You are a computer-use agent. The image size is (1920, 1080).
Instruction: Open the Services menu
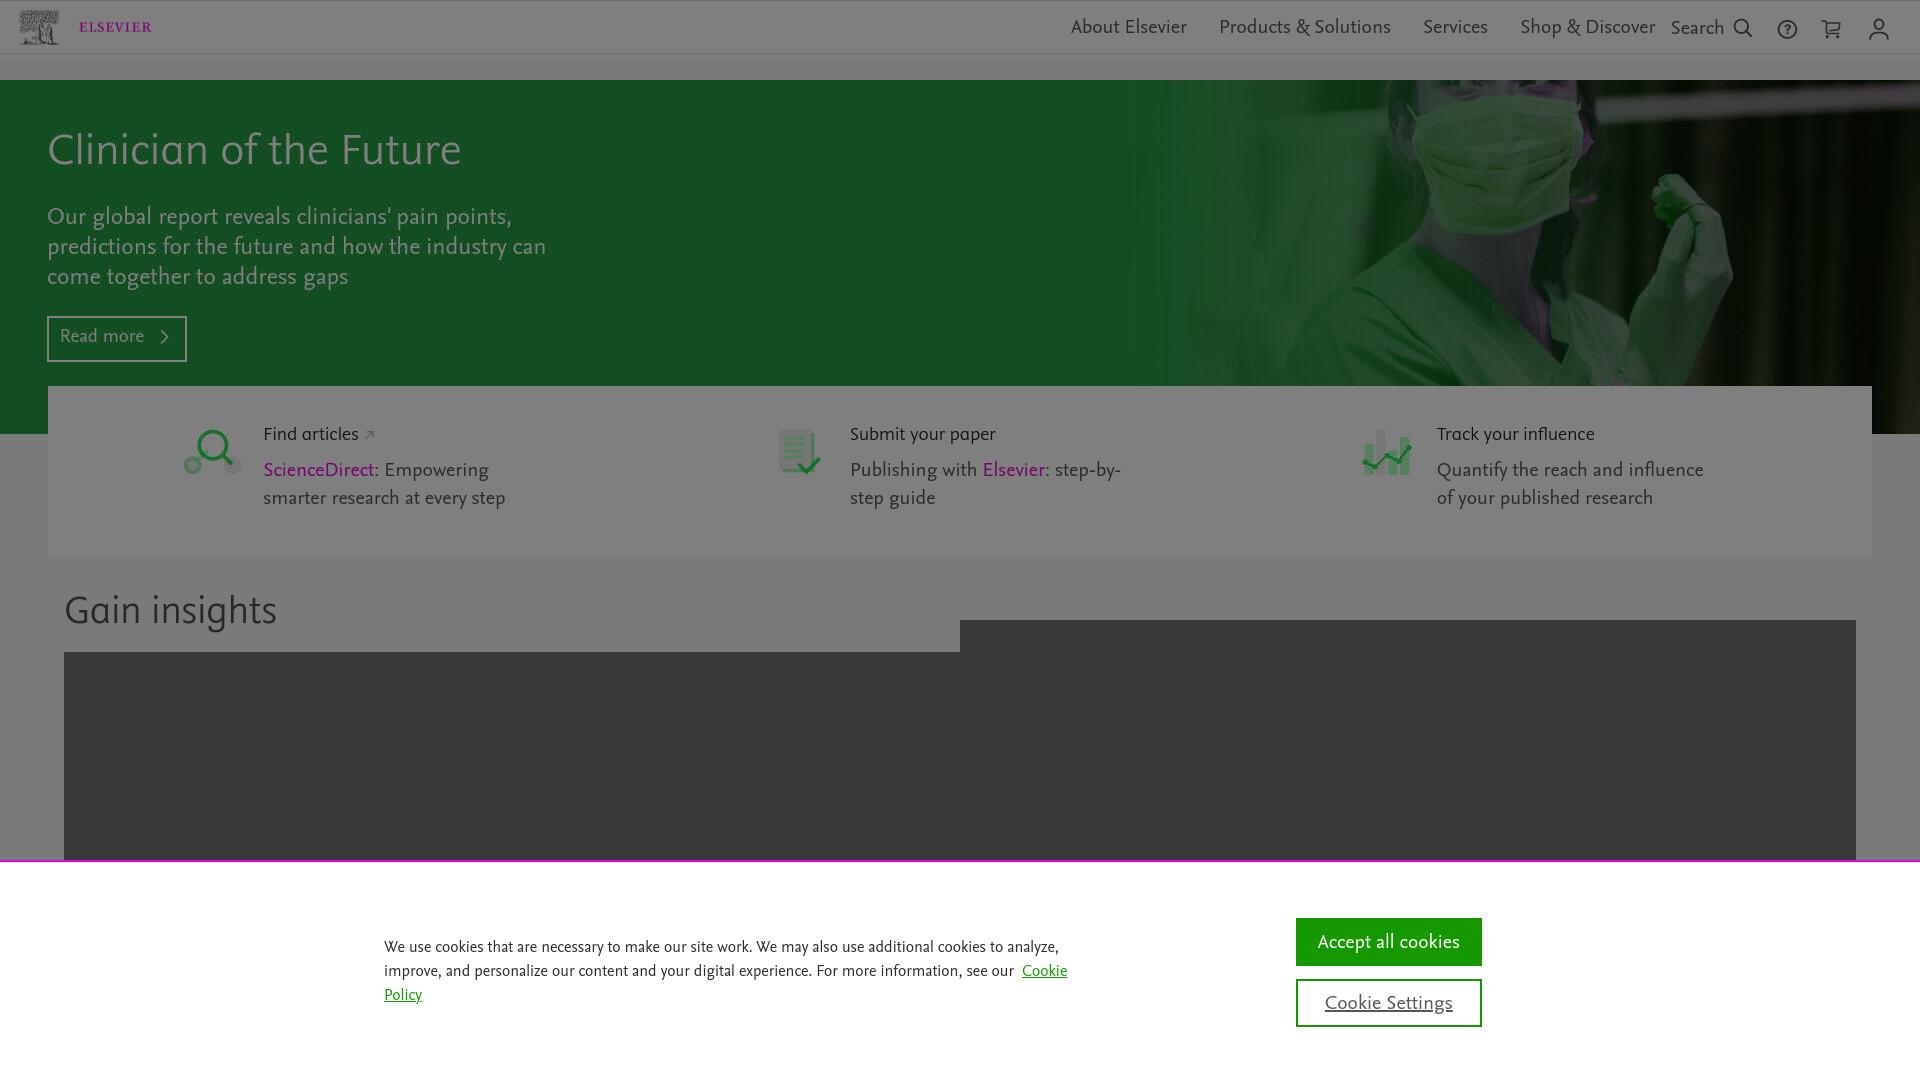1455,28
